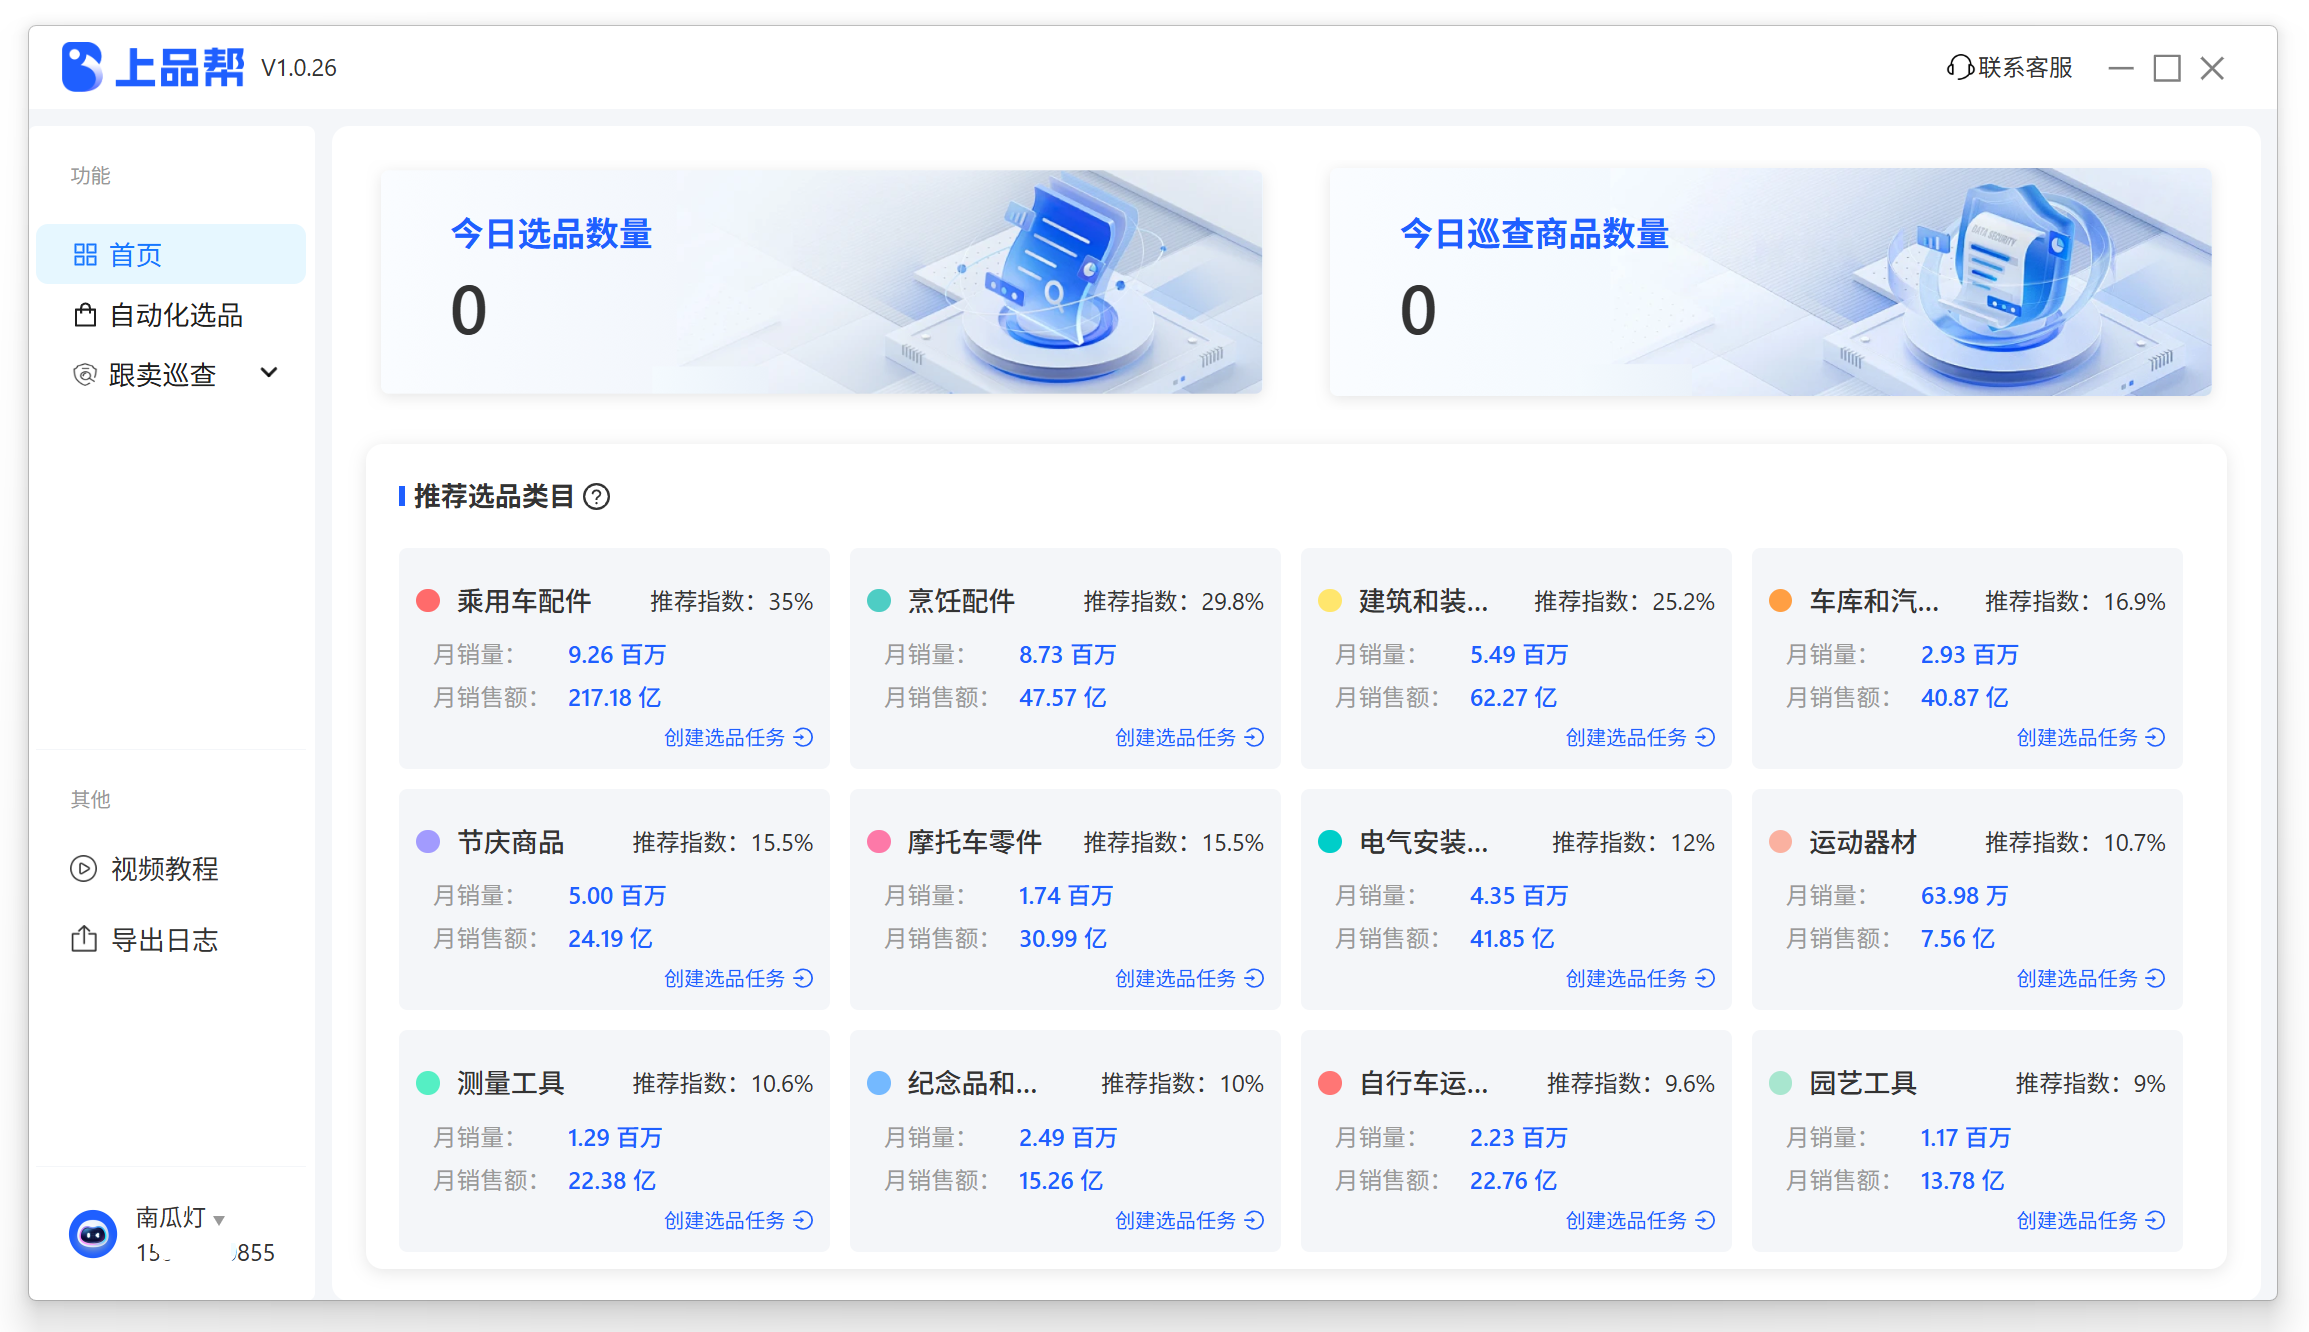Click the help icon beside 推荐选品类目
2309x1332 pixels.
597,496
